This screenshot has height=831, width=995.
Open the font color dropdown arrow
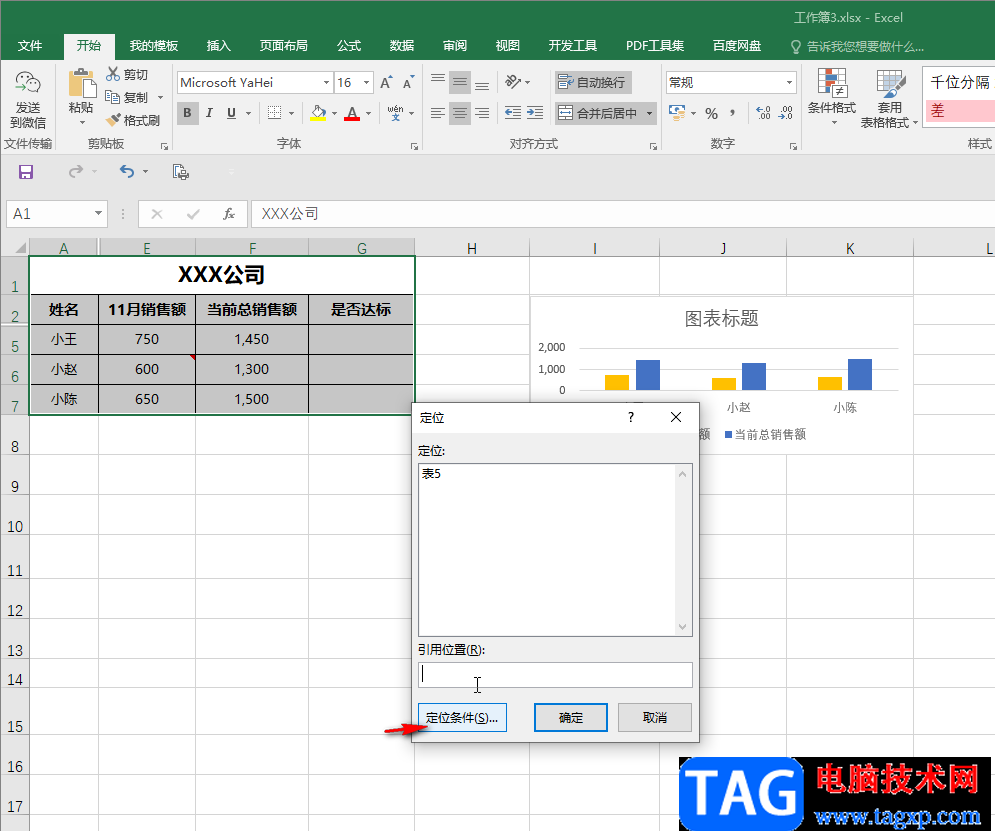369,114
